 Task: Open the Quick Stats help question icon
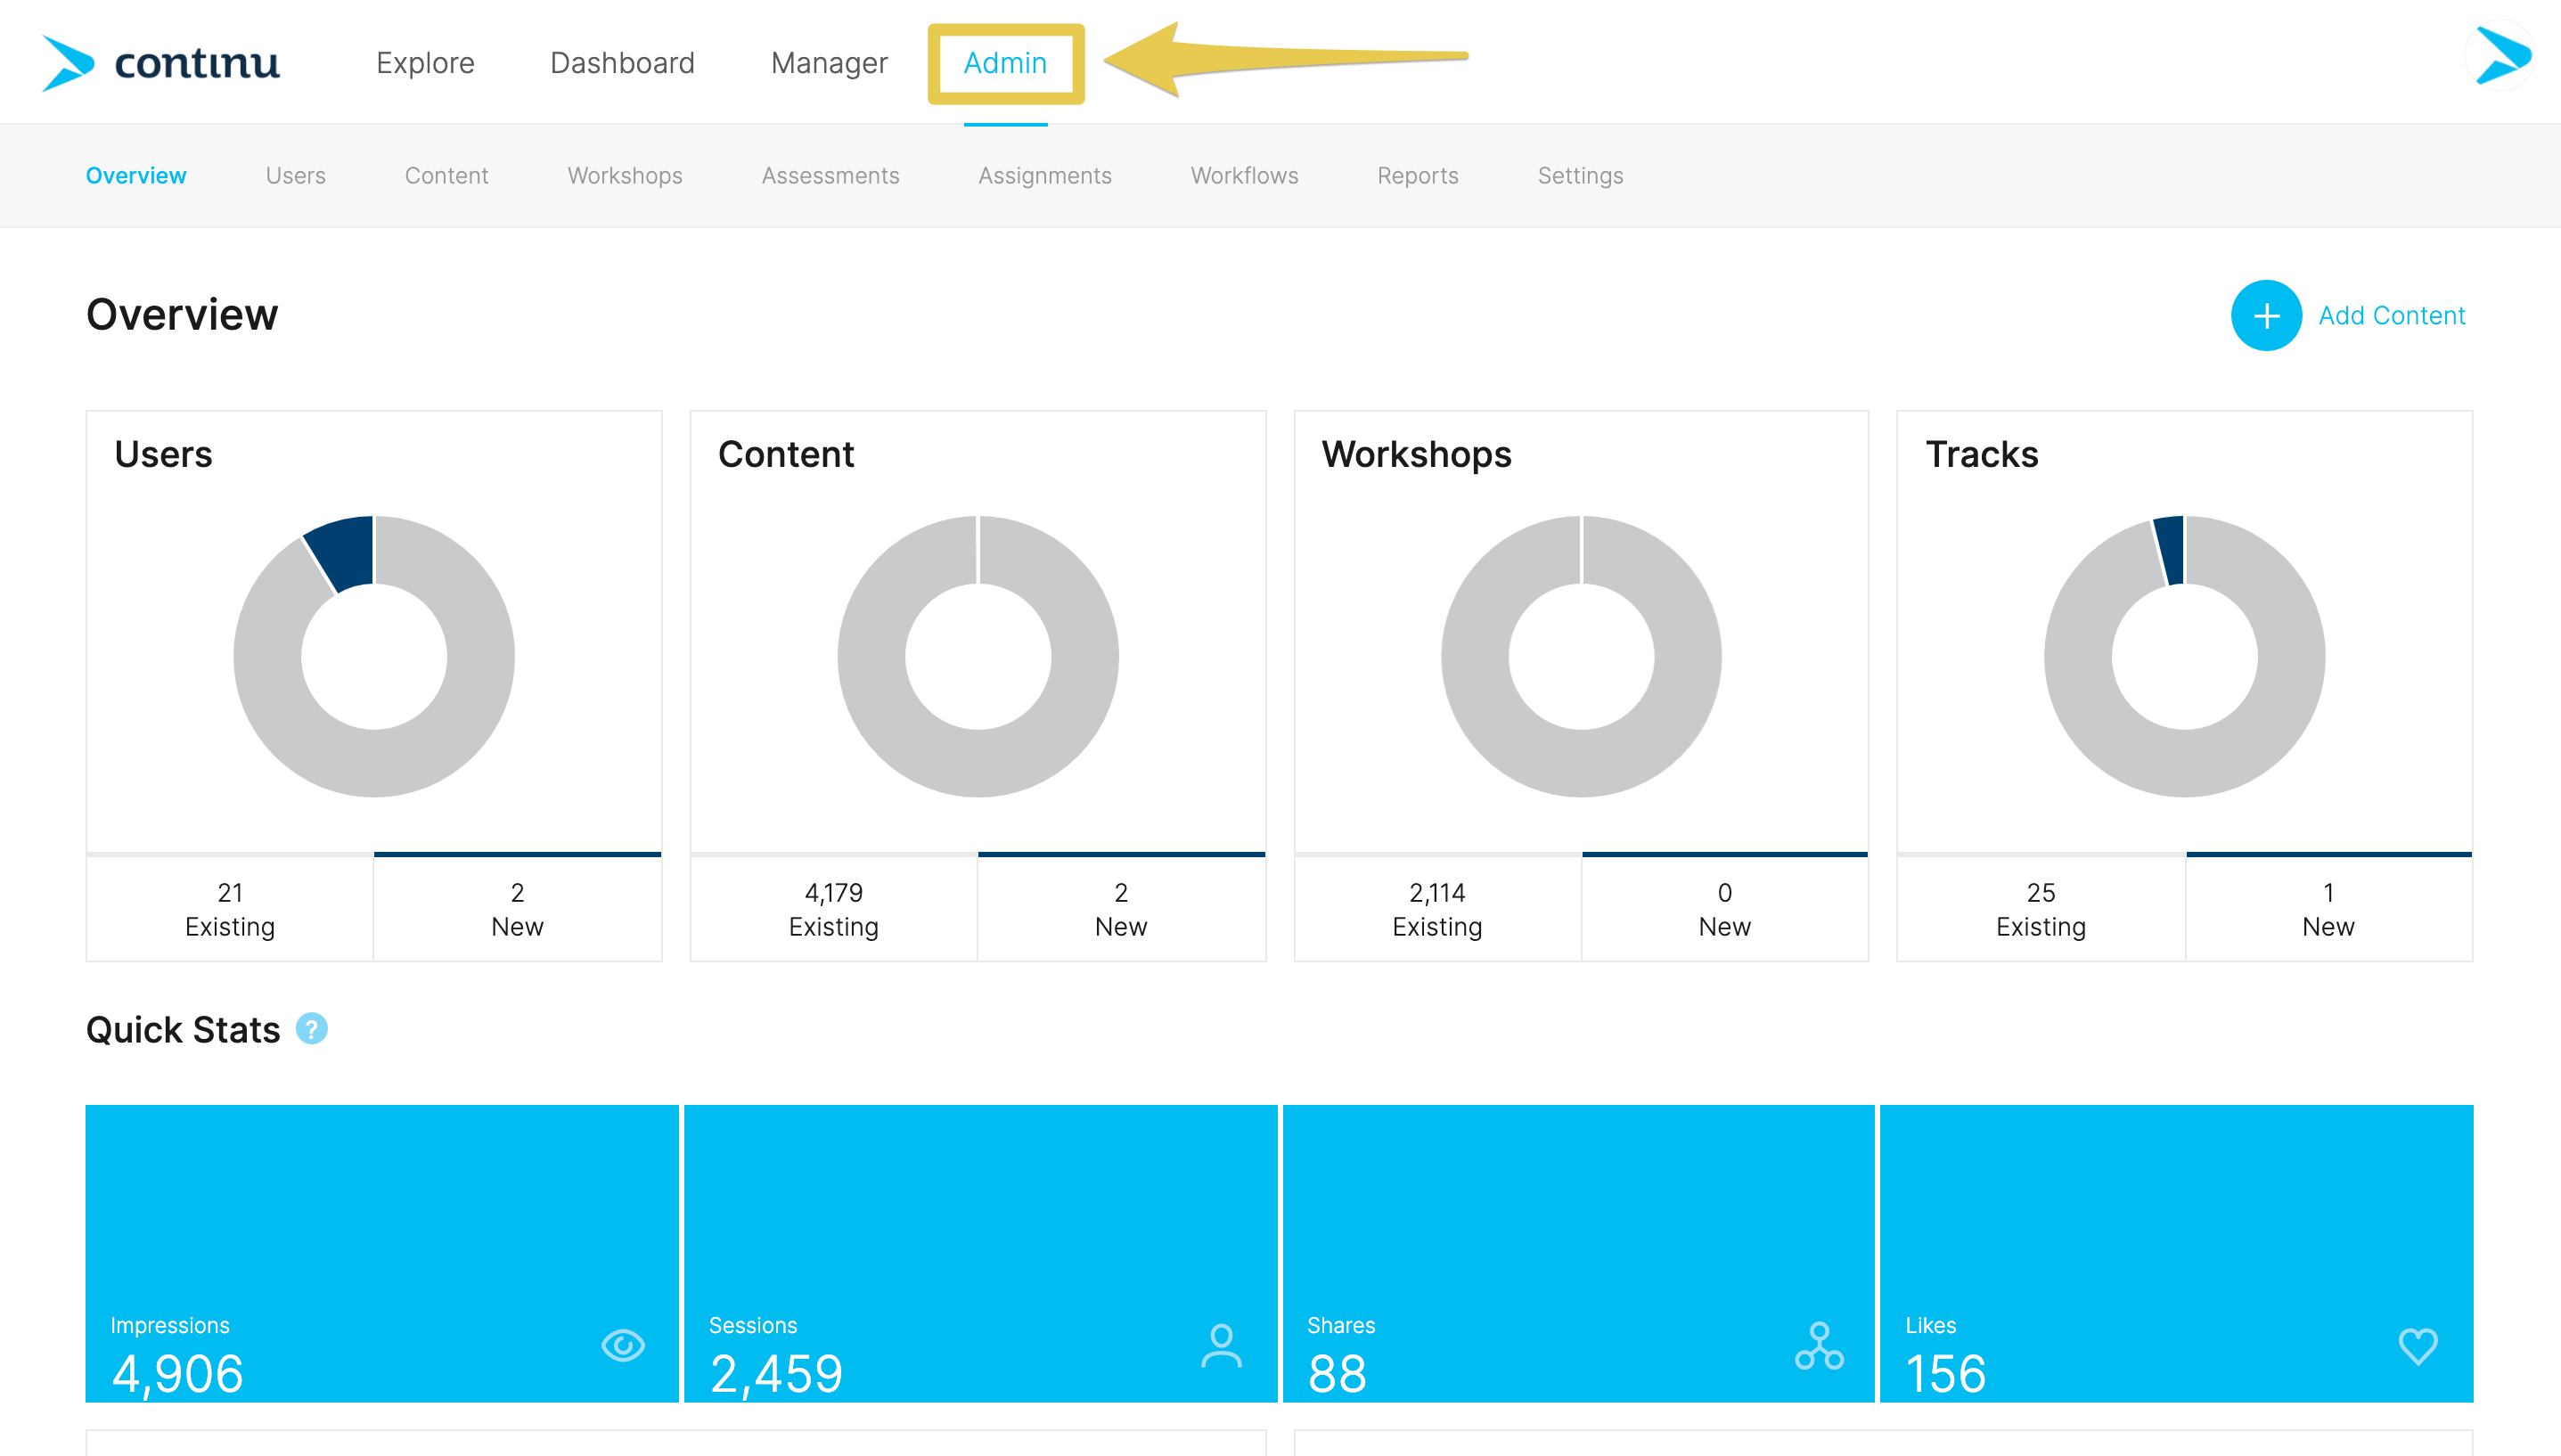click(312, 1029)
